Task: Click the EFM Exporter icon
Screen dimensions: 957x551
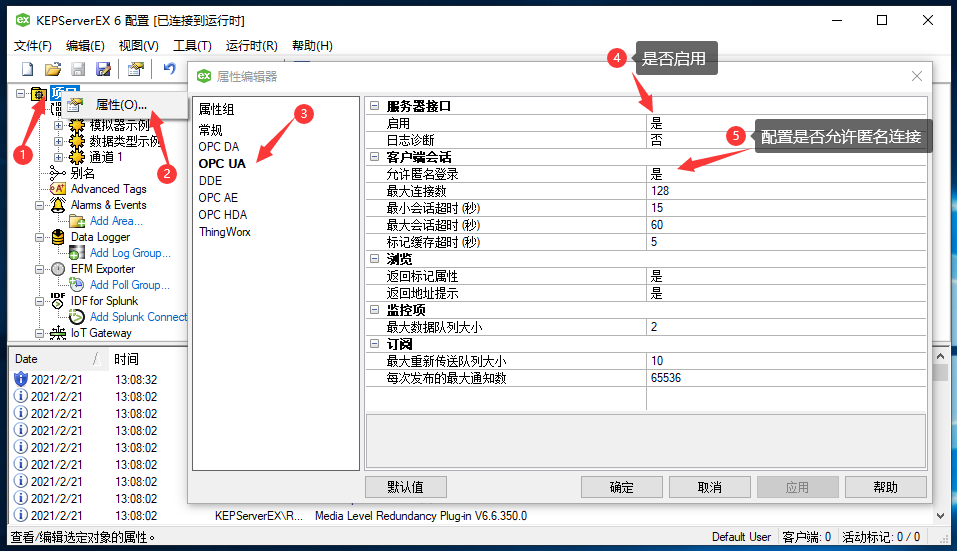Action: click(57, 268)
